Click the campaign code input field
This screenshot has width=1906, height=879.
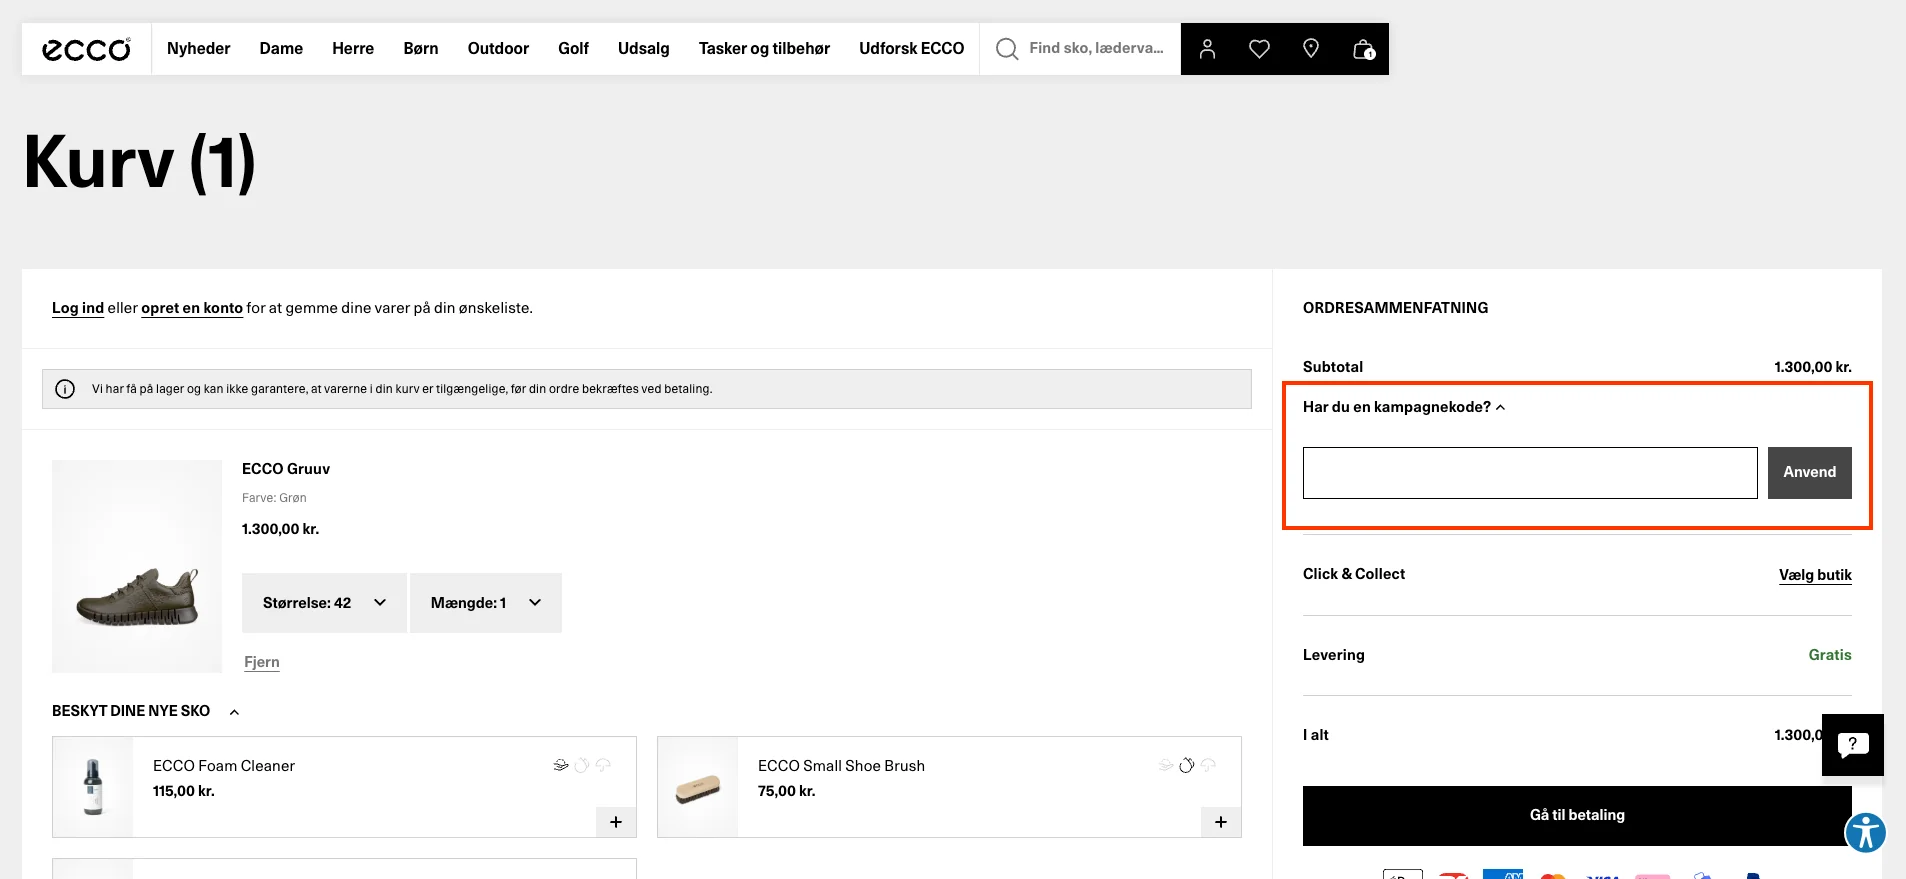pos(1529,473)
